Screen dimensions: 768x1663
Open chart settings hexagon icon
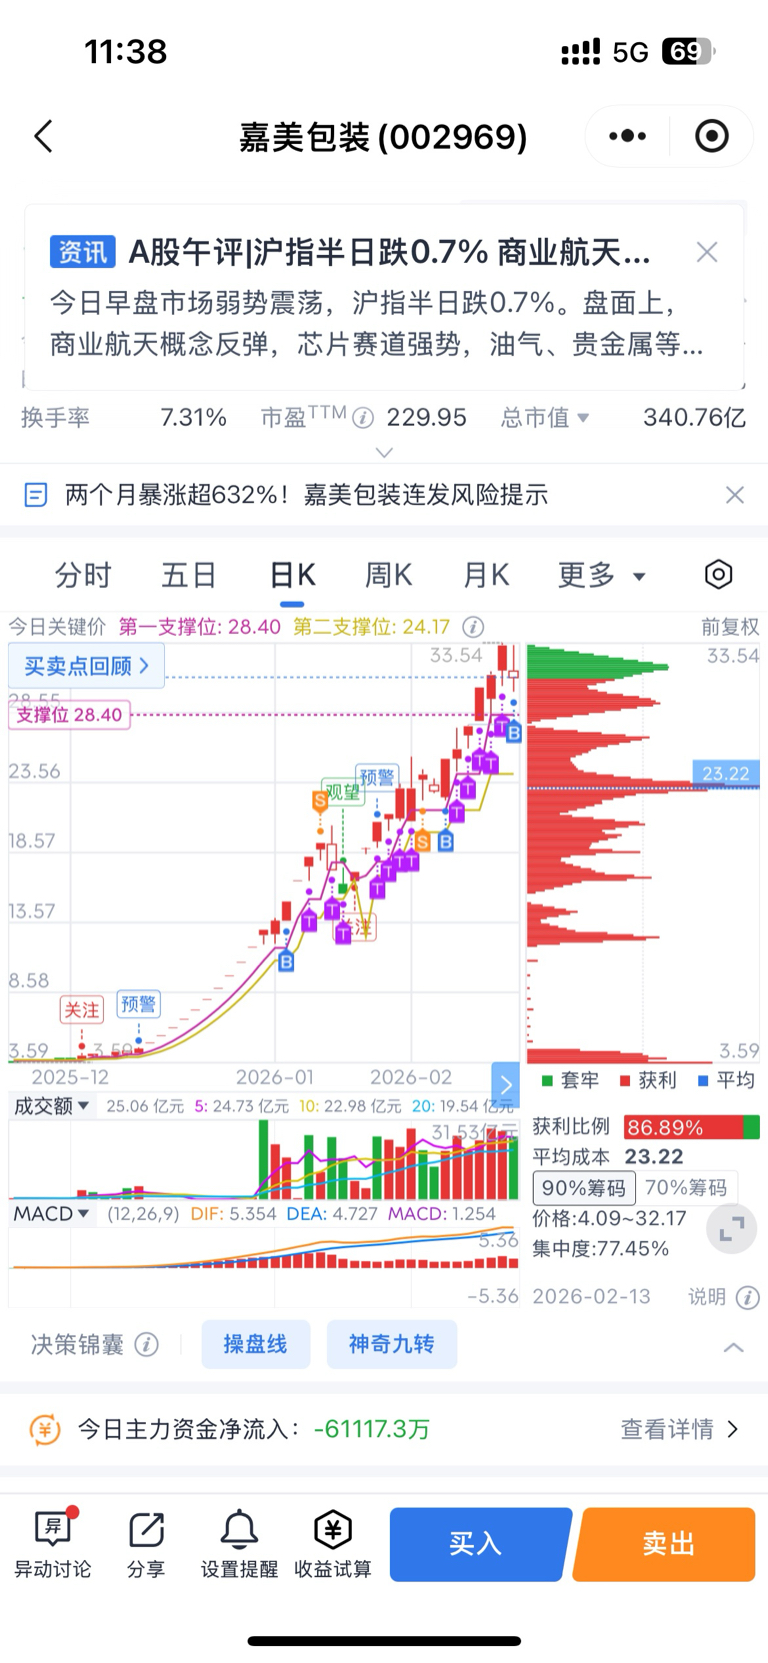tap(718, 574)
